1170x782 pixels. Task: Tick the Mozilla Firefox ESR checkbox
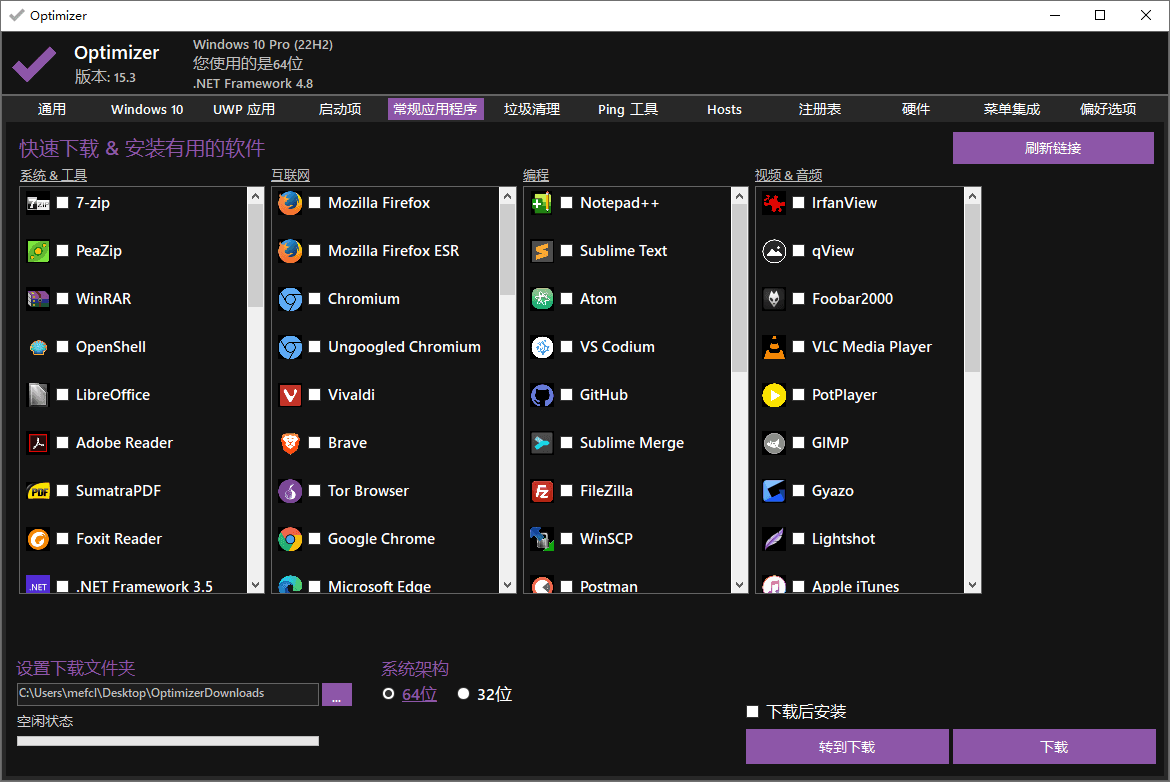coord(315,251)
